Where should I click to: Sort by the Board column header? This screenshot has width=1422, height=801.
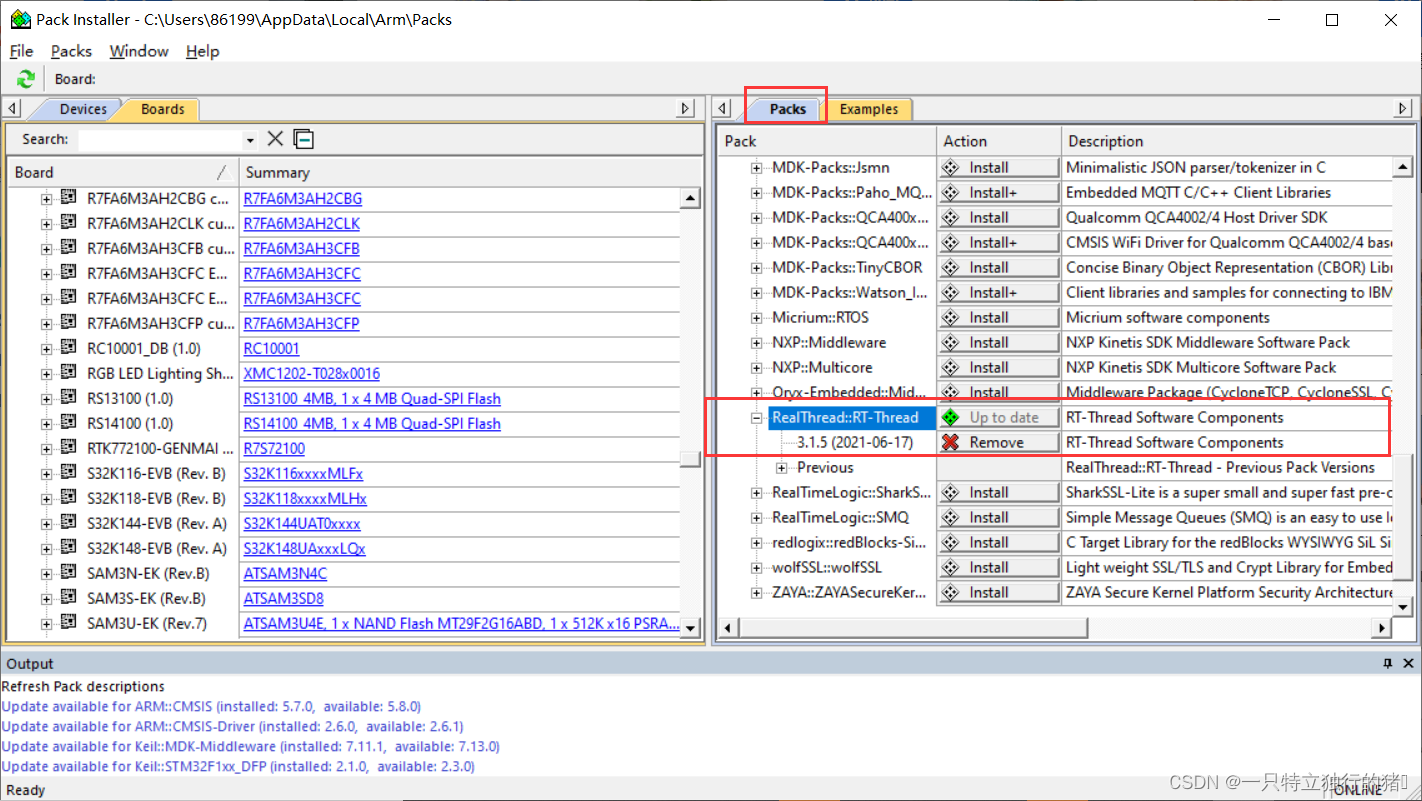[123, 172]
